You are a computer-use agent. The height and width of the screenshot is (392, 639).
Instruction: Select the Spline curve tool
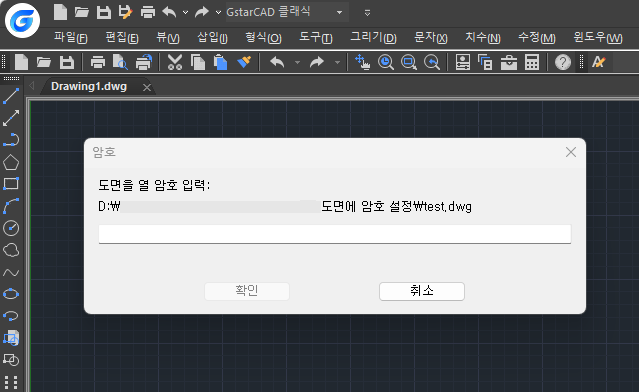(x=11, y=272)
